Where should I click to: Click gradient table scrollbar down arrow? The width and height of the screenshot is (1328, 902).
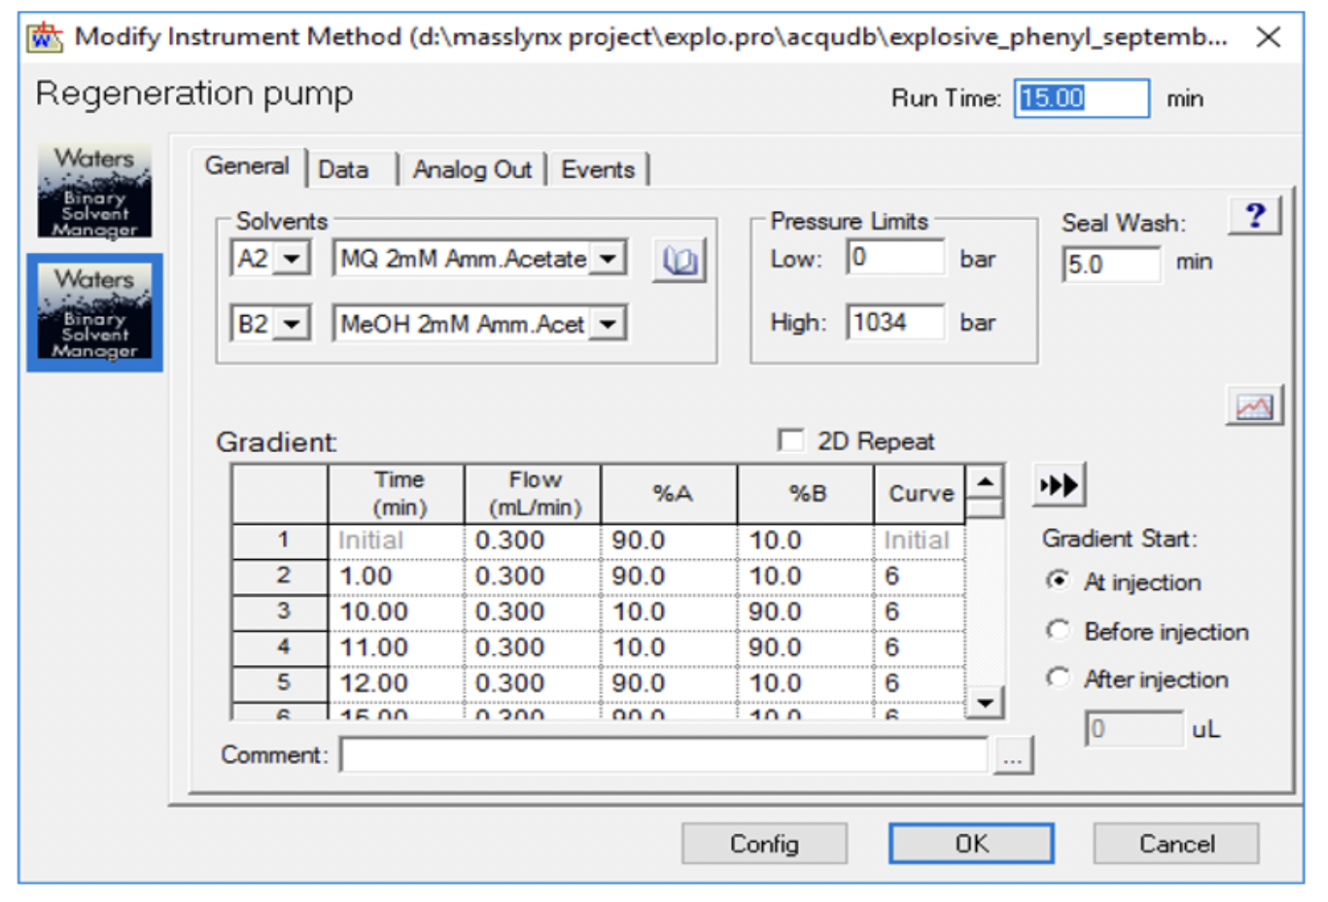tap(985, 703)
